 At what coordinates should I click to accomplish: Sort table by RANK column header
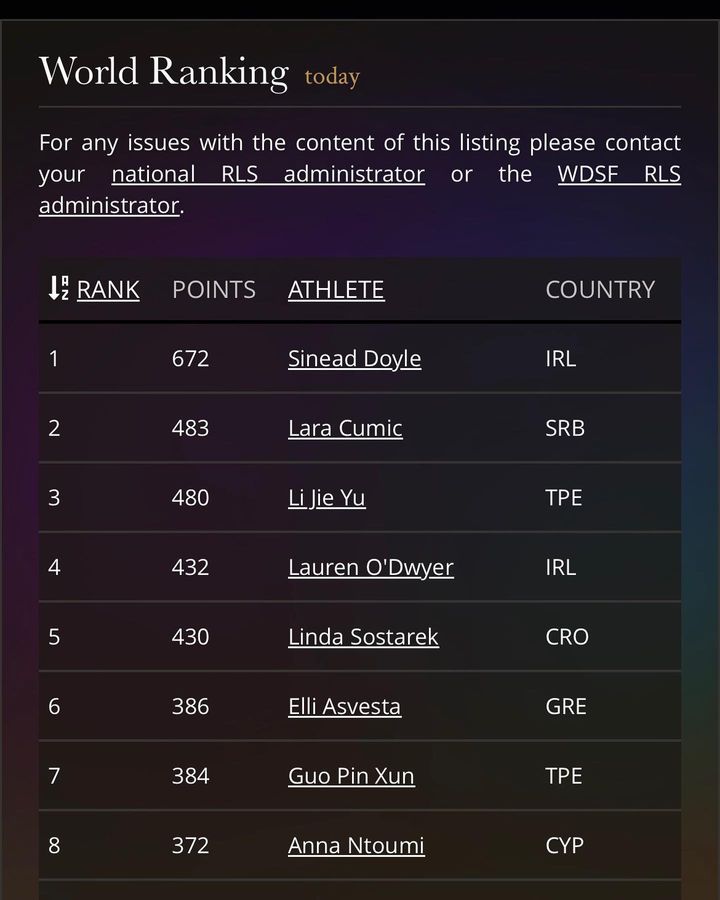[x=108, y=290]
